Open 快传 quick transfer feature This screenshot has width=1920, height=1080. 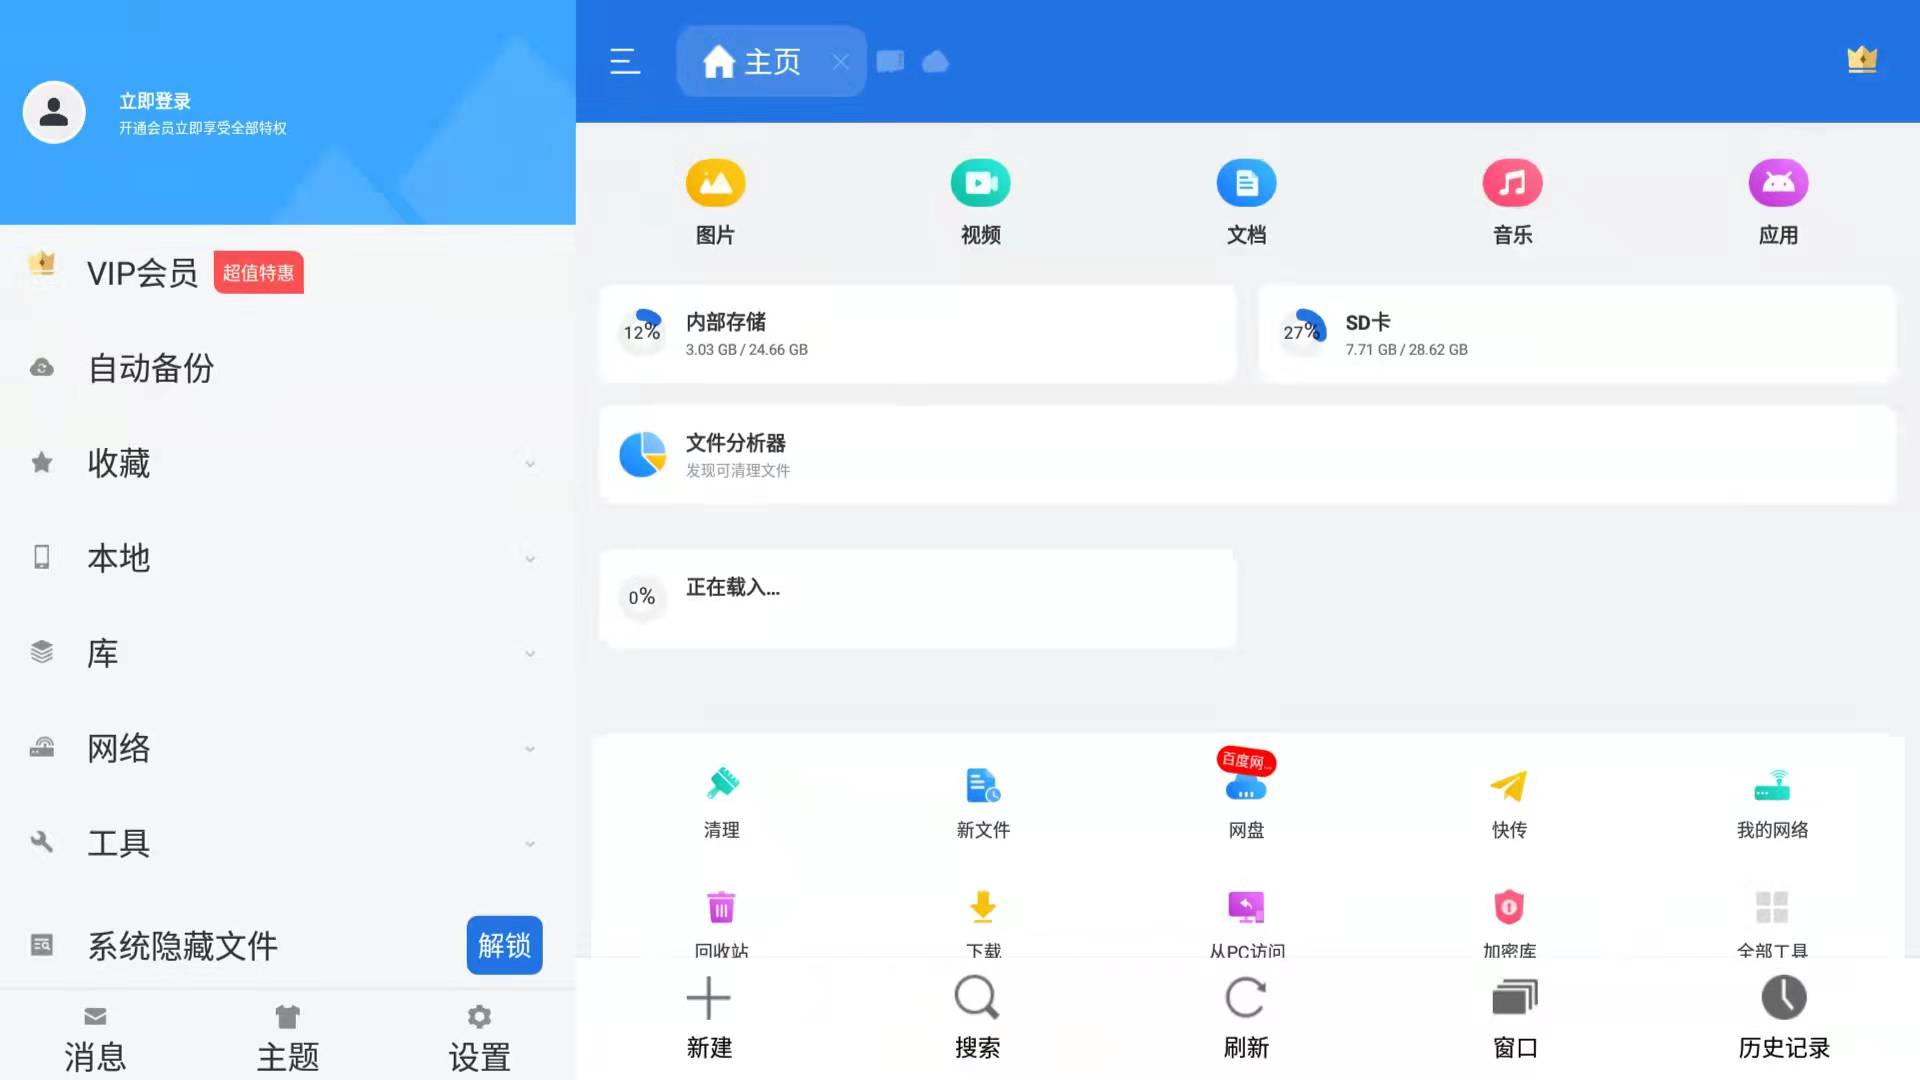point(1509,799)
